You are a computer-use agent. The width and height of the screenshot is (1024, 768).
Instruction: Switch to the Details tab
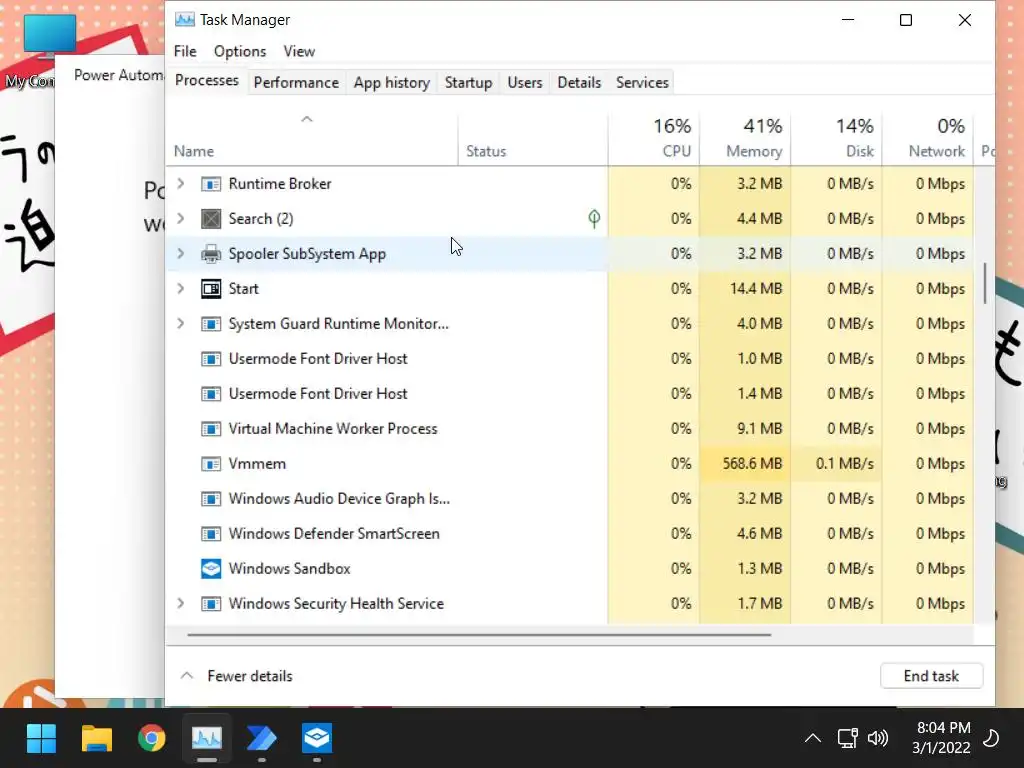(x=579, y=83)
